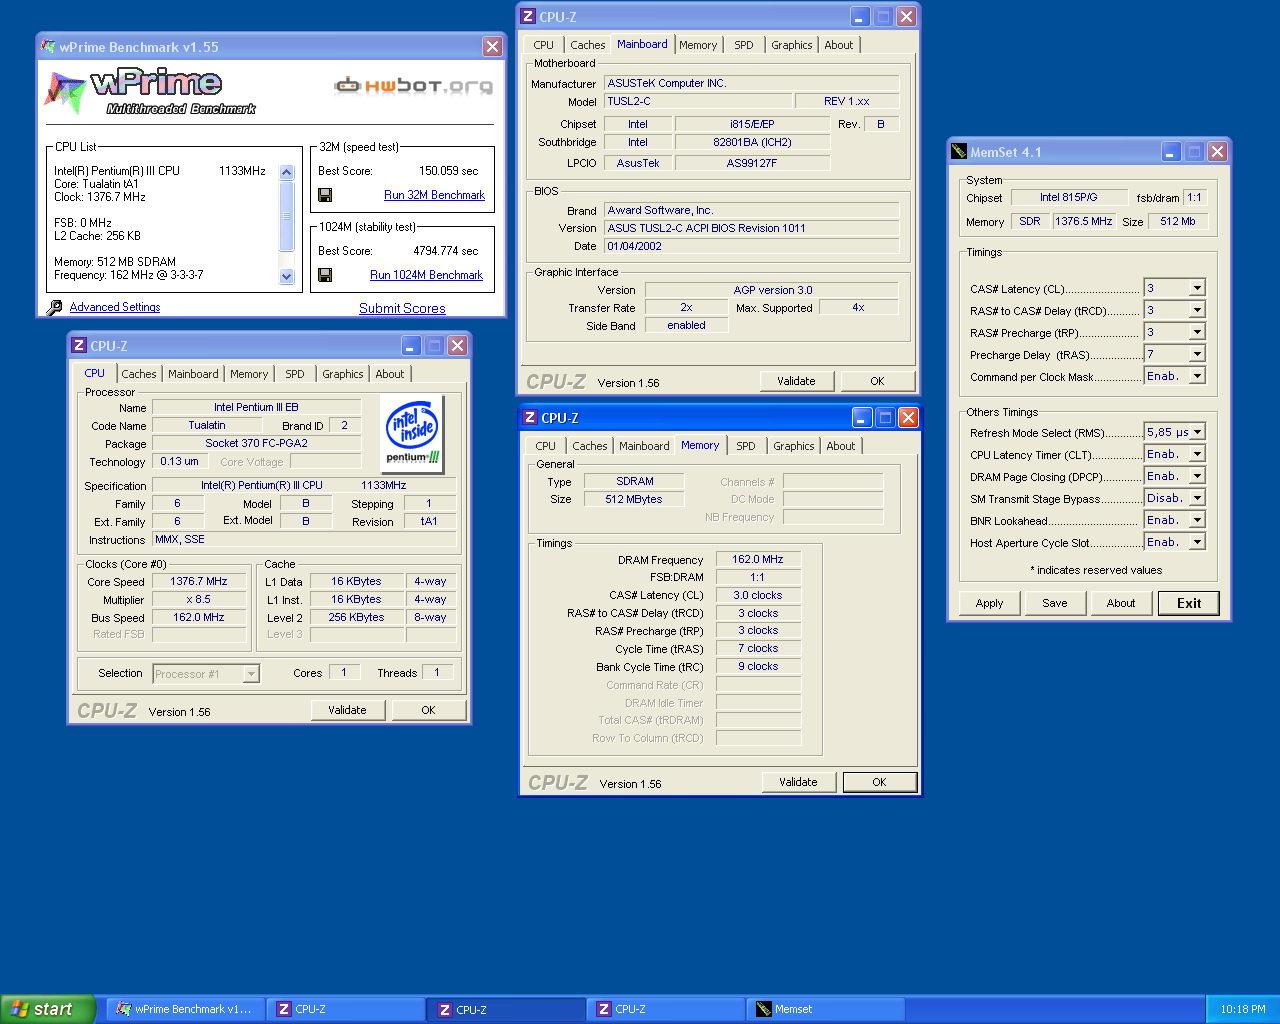Open the SM Transmit Stage Bypass dropdown
Viewport: 1280px width, 1024px height.
point(1196,498)
